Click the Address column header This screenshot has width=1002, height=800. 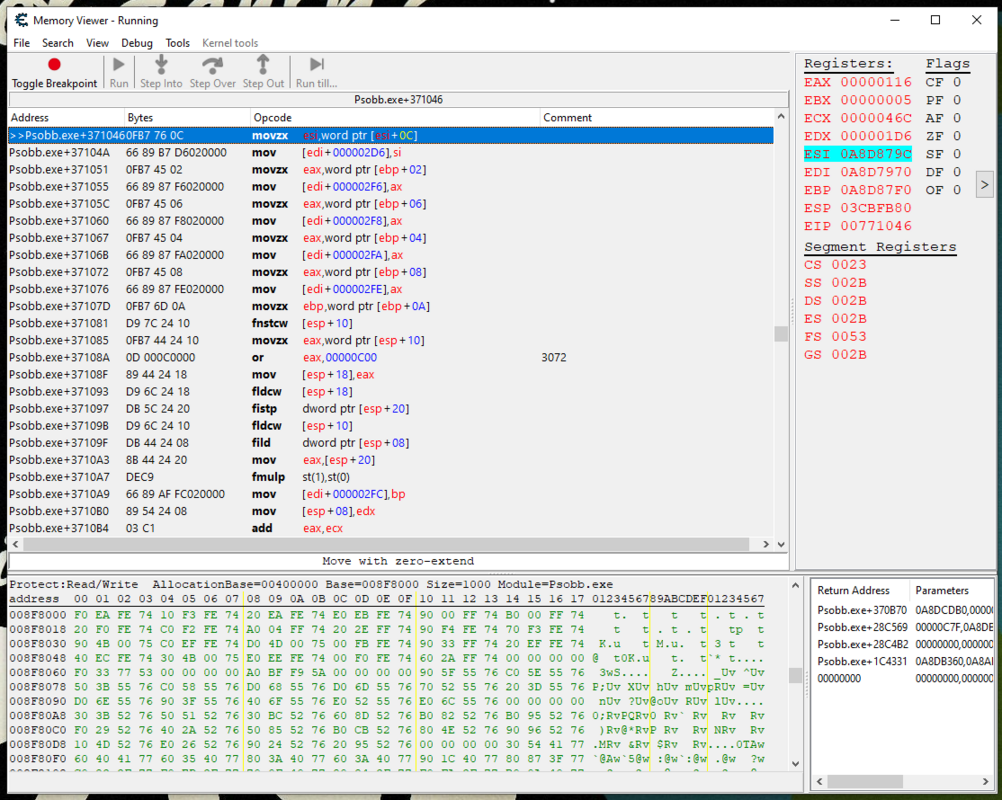tap(66, 118)
